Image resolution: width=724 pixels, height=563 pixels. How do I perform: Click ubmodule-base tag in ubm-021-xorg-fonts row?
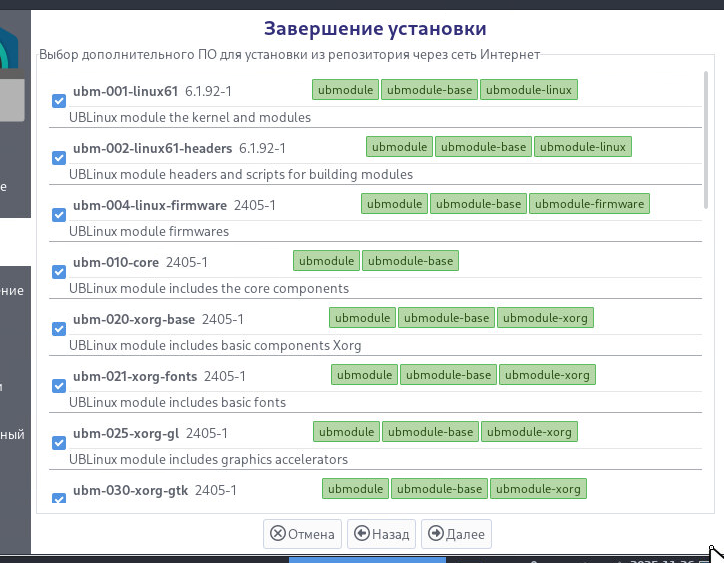coord(448,375)
